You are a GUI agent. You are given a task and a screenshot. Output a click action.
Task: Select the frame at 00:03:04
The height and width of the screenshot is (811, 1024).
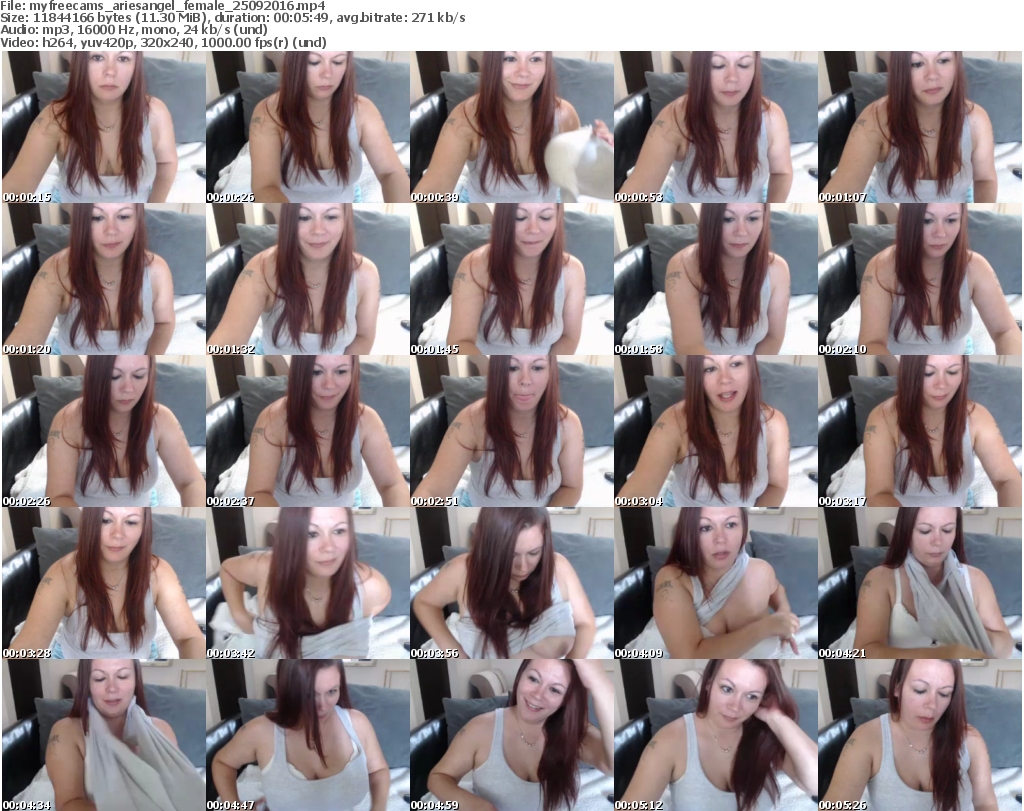click(716, 431)
